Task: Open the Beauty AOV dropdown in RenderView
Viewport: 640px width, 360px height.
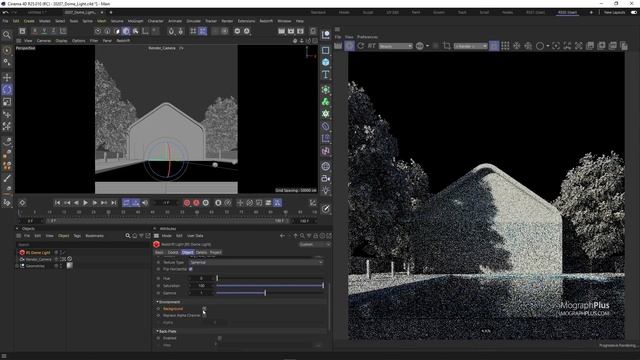Action: (396, 46)
